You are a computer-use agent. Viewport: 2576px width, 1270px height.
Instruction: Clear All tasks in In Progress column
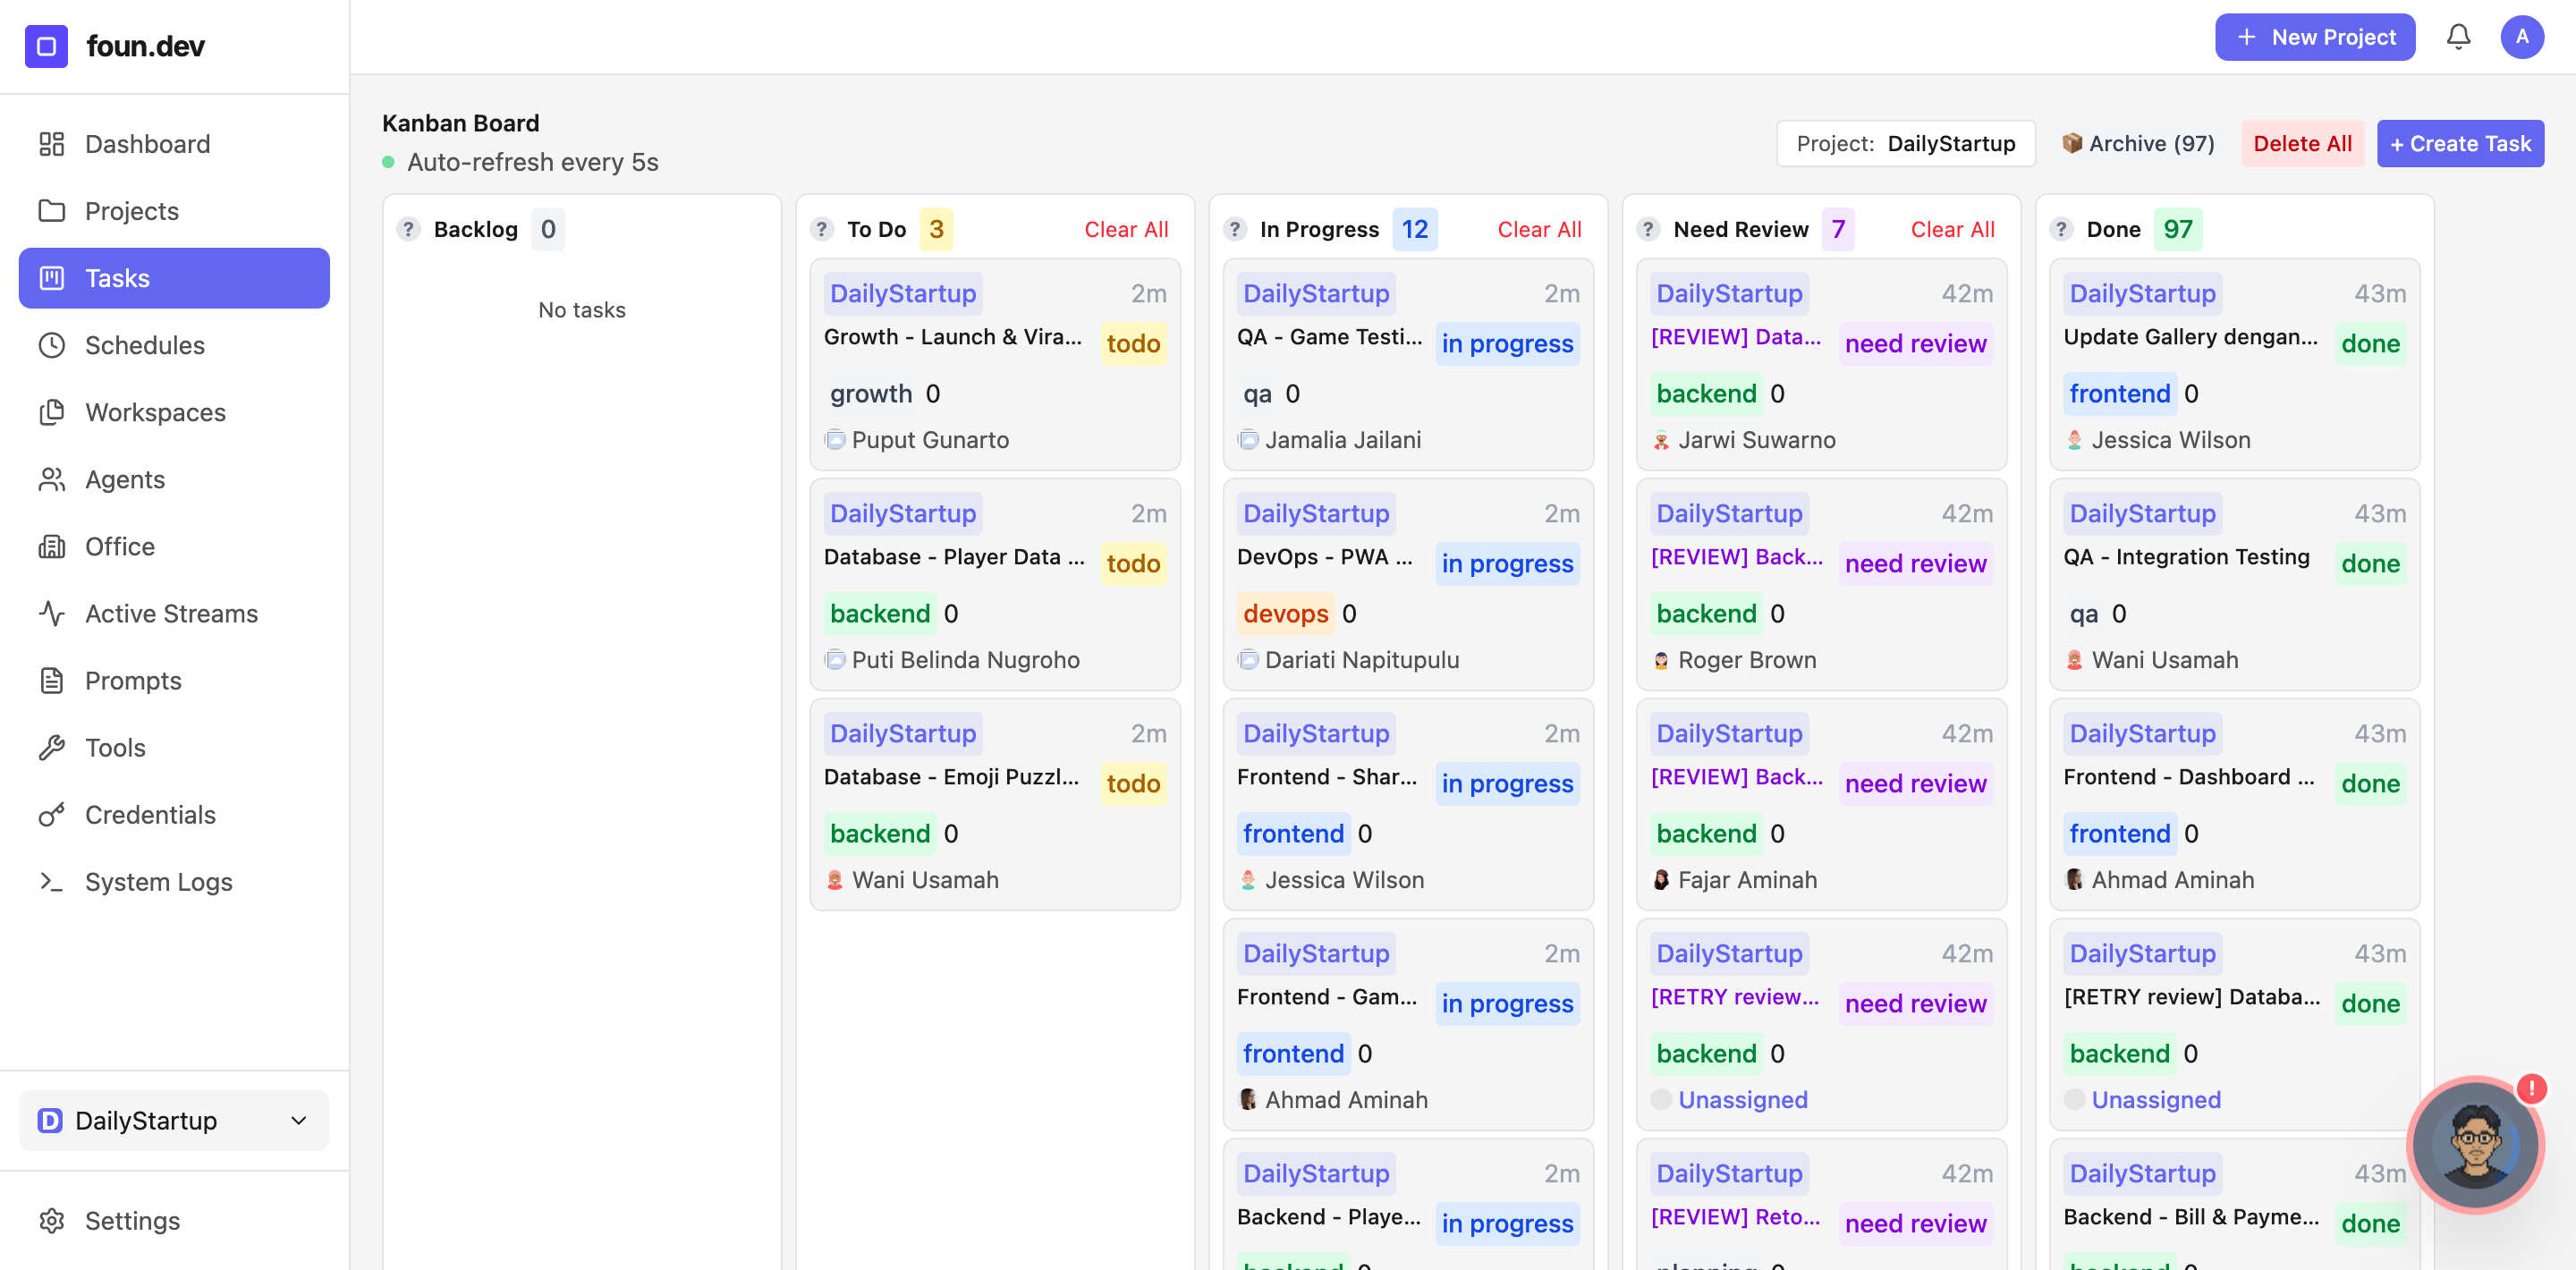point(1539,229)
